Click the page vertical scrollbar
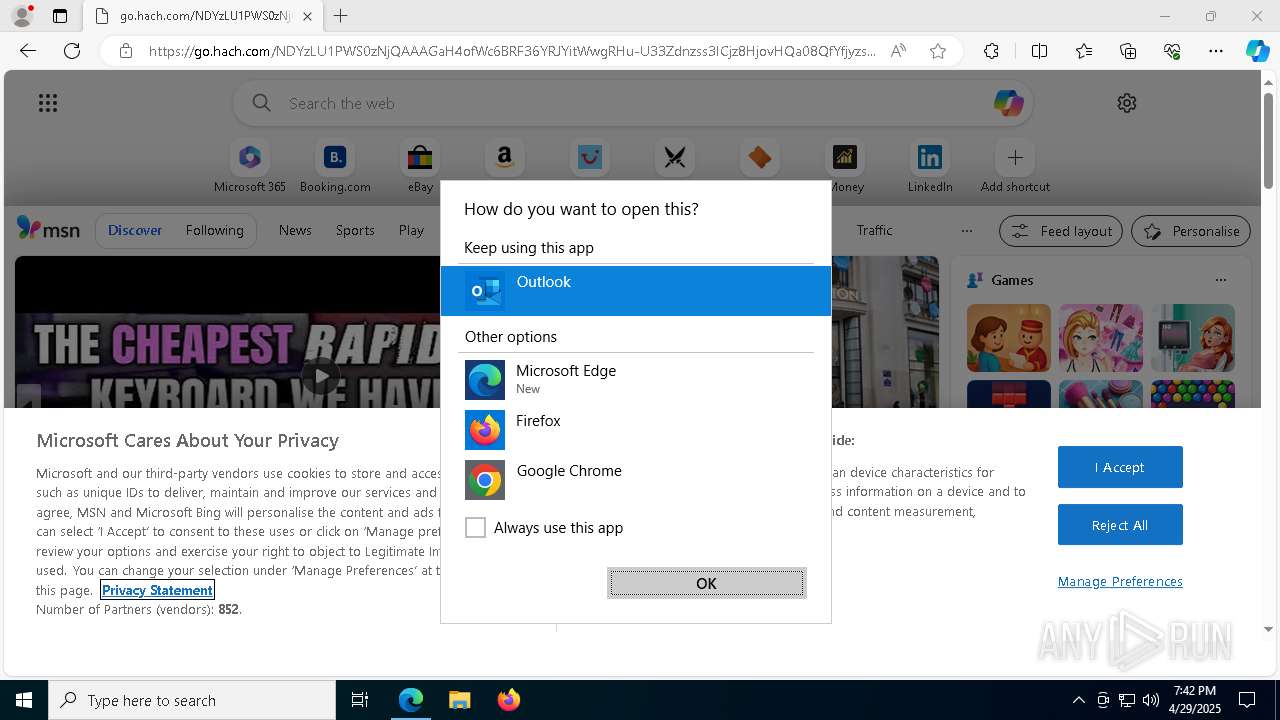The image size is (1280, 720). (x=1269, y=140)
